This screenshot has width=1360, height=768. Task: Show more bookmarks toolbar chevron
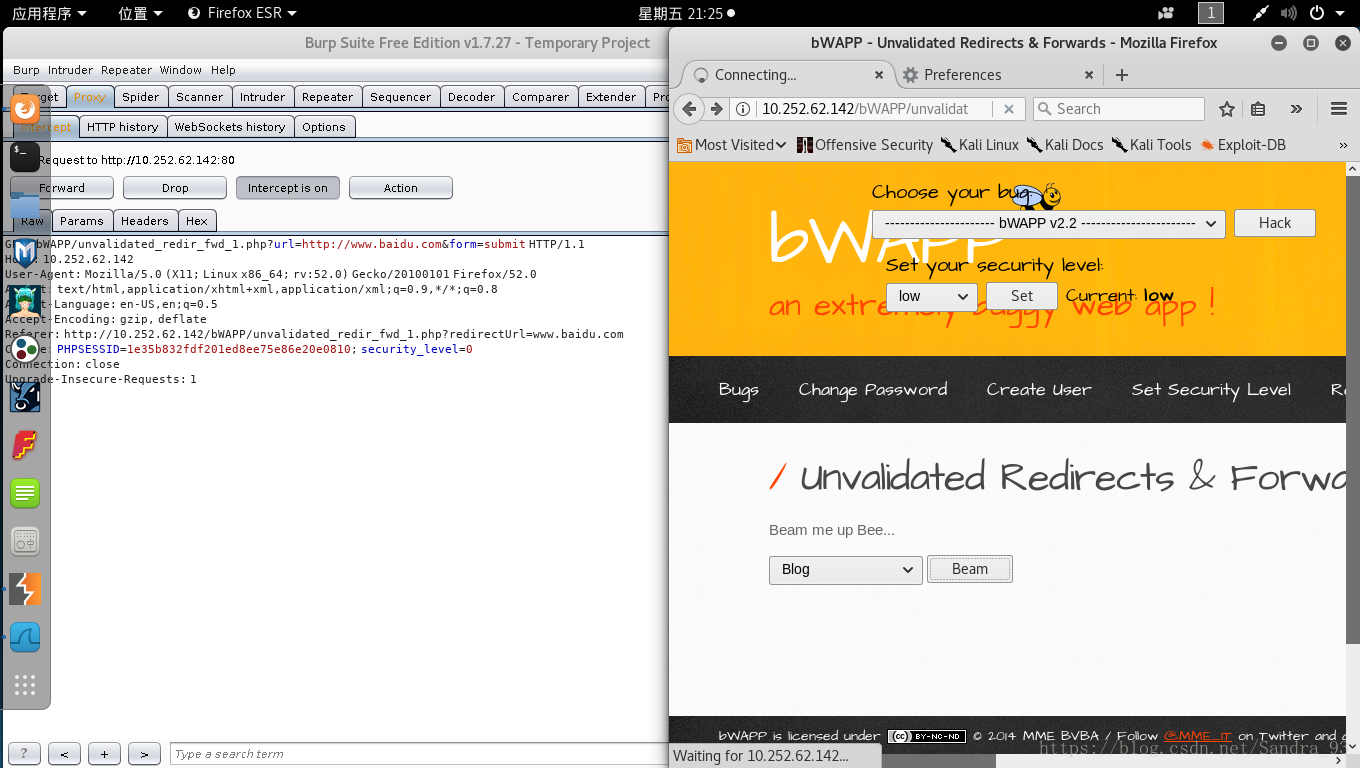[1343, 145]
